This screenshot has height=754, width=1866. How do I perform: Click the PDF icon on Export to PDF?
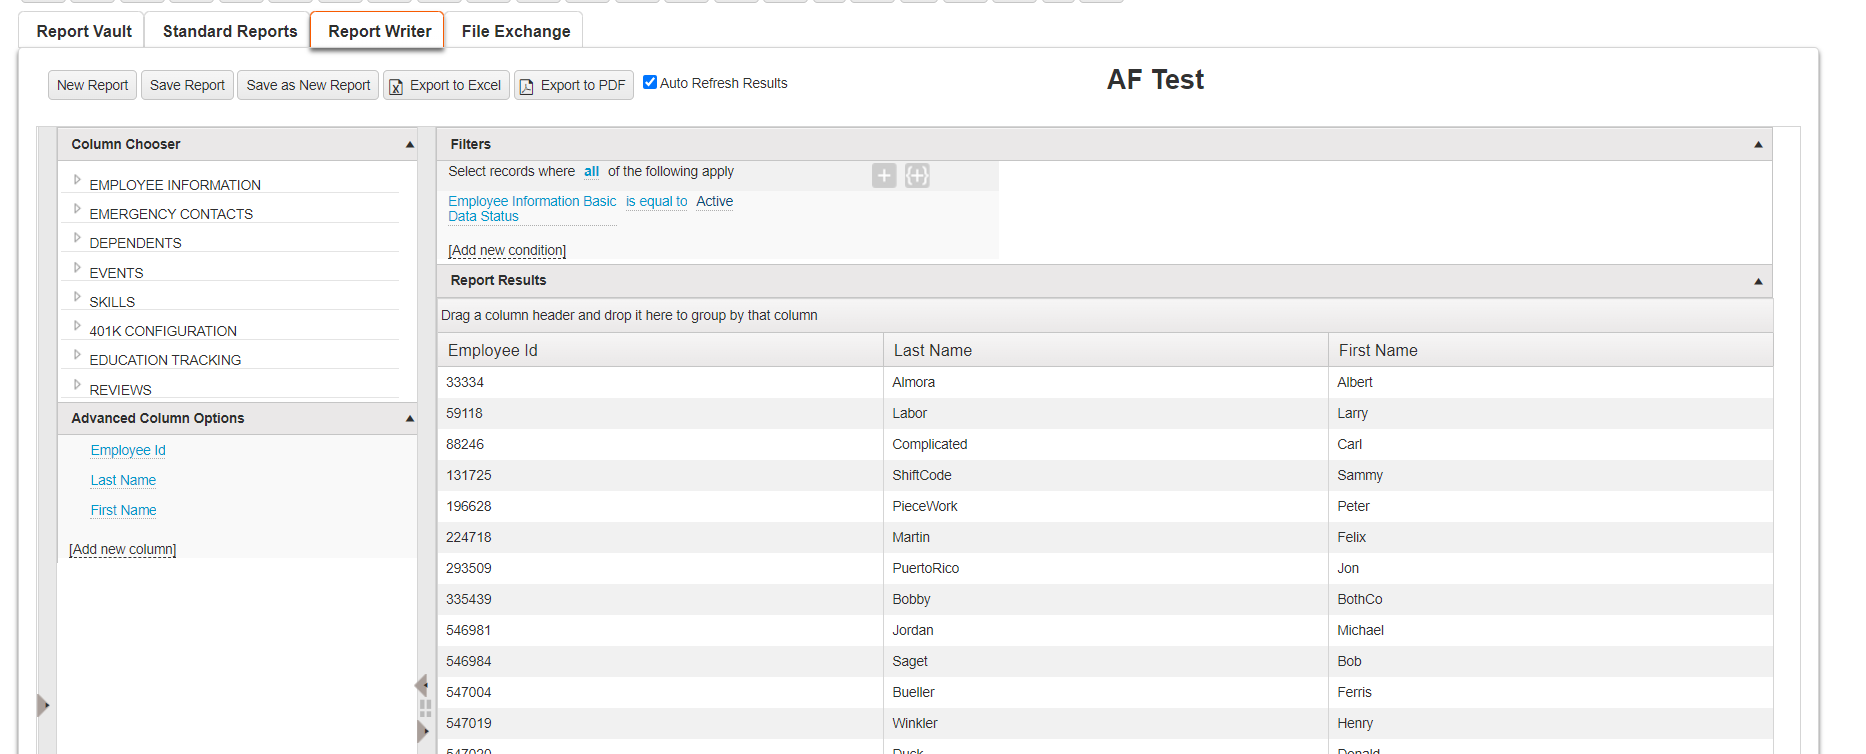tap(527, 87)
